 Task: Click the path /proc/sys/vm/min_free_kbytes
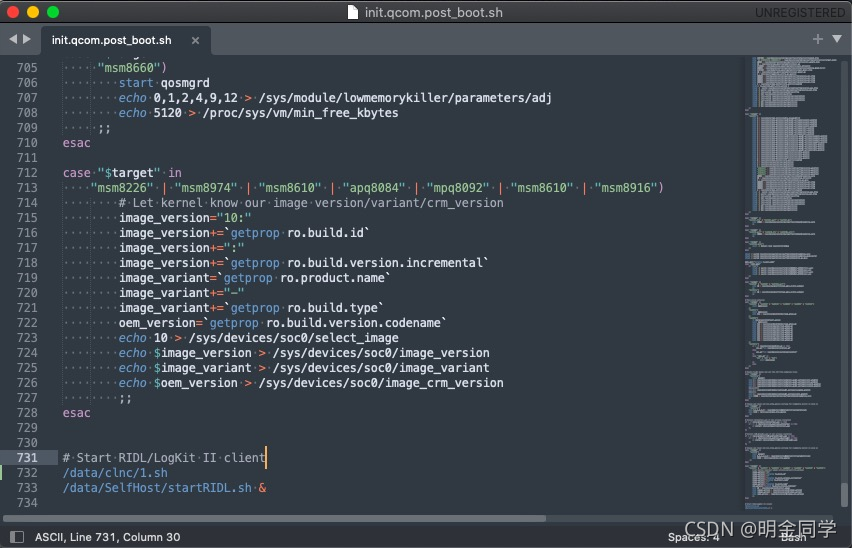point(300,113)
